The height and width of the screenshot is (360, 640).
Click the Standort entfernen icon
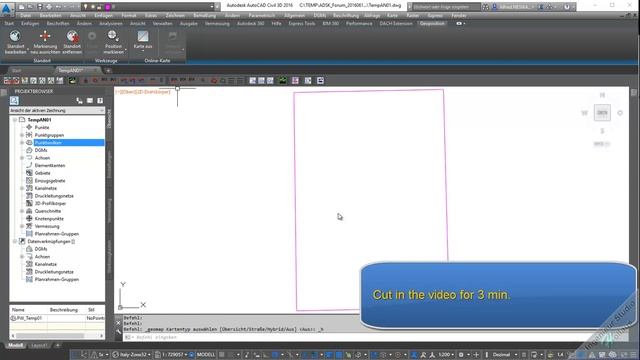72,36
